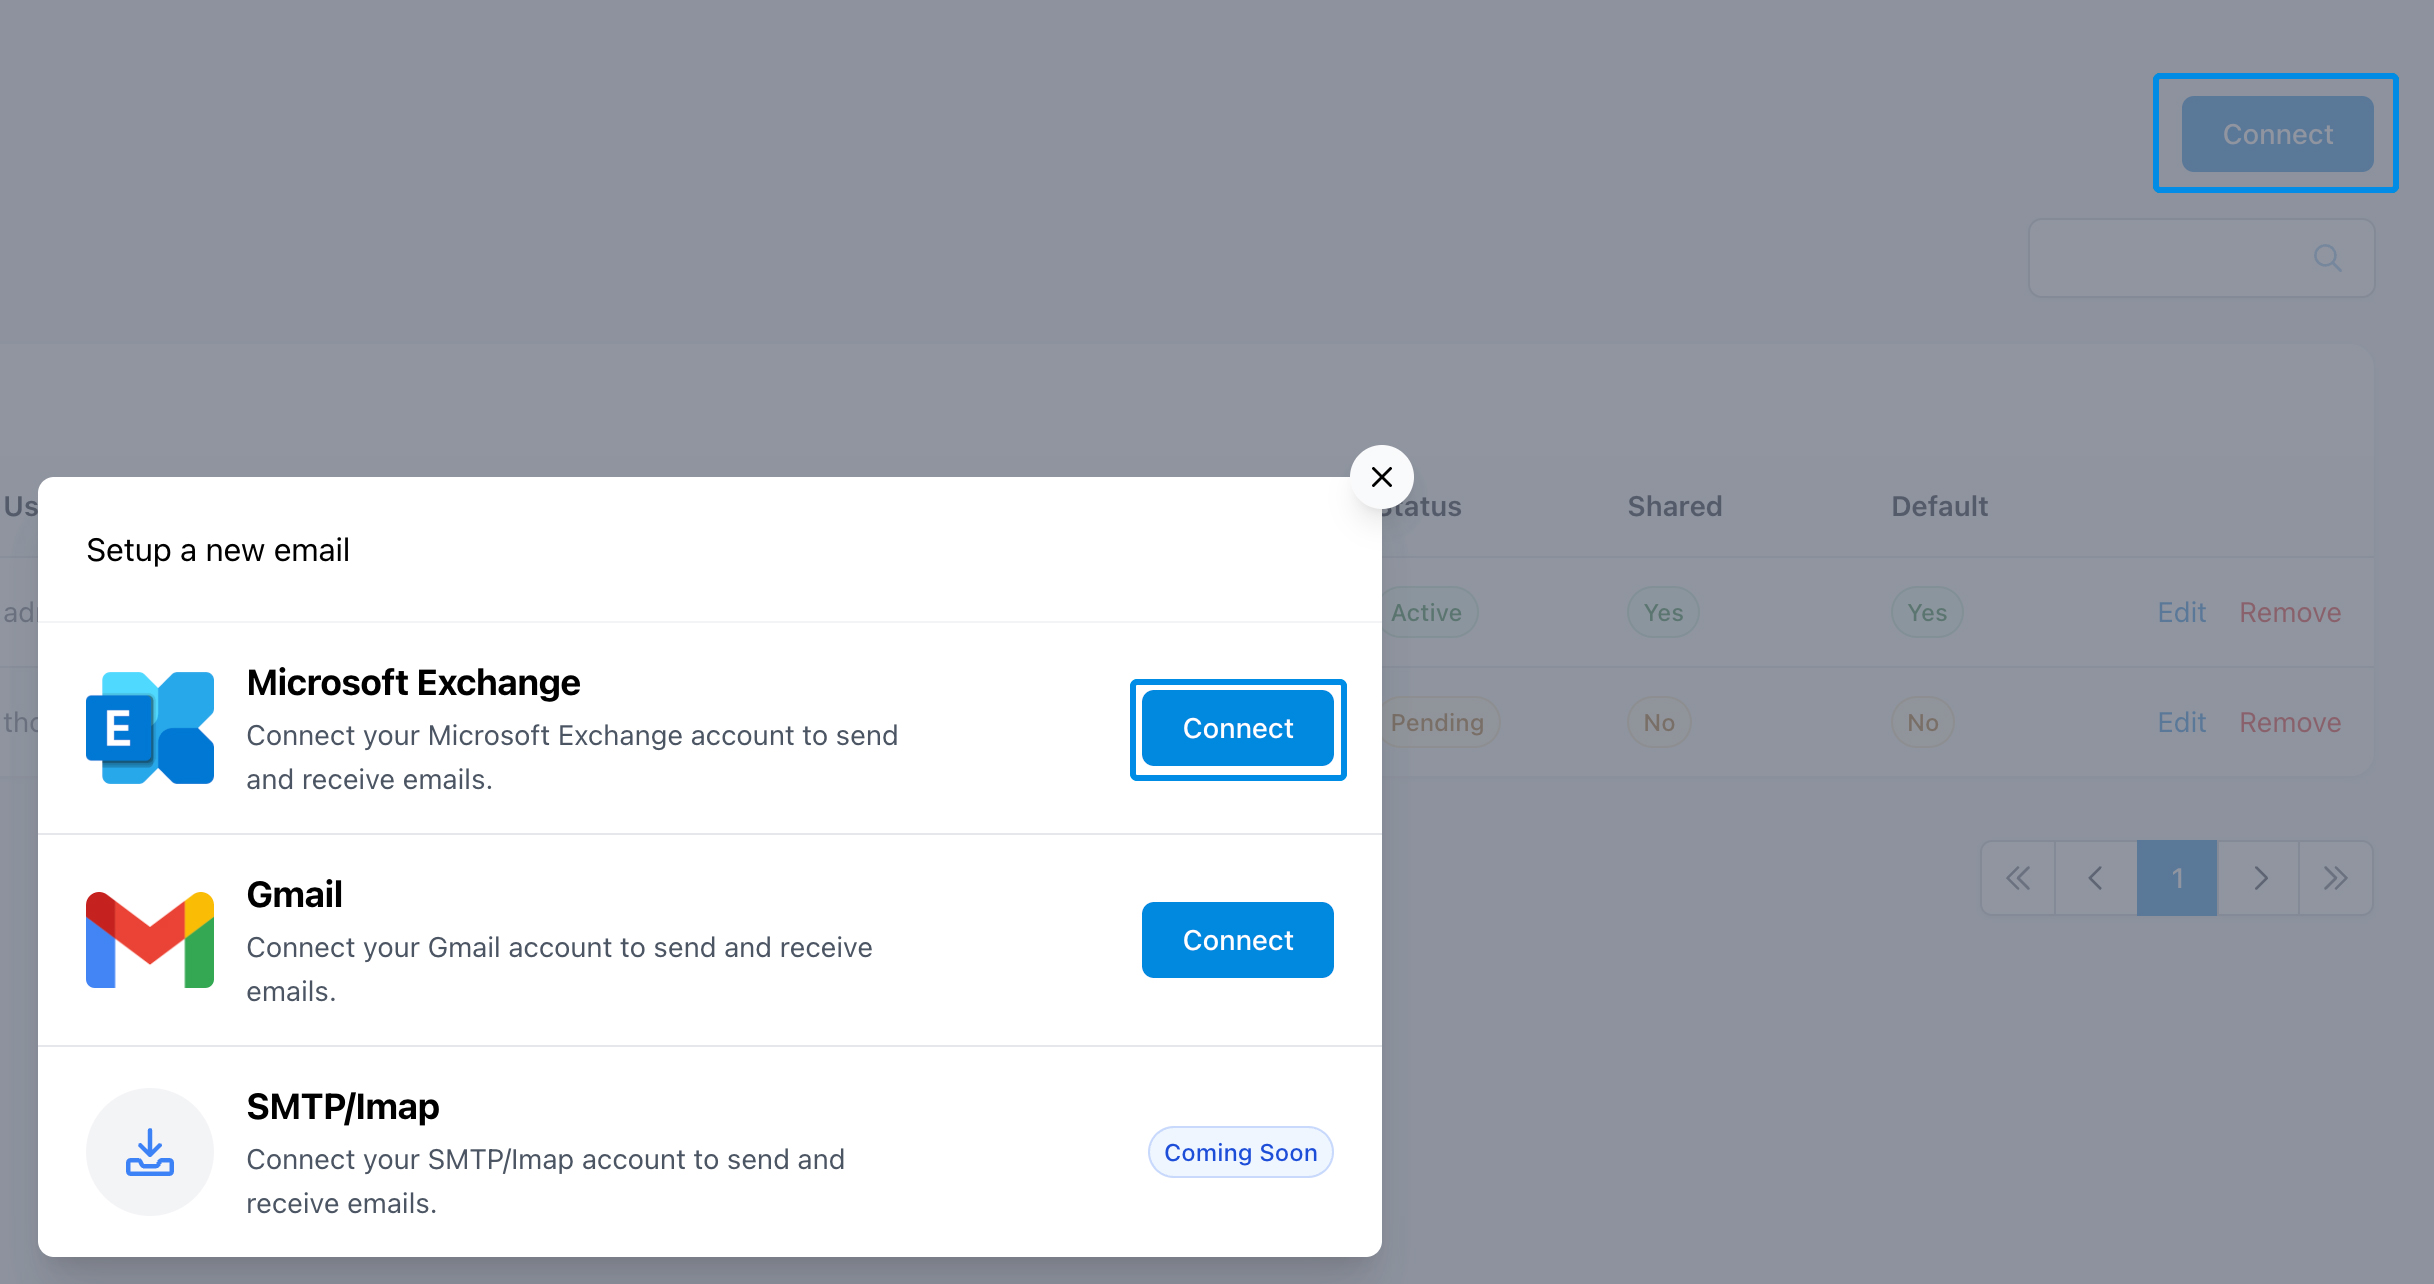Click the No badge under Default
The height and width of the screenshot is (1284, 2434).
[x=1923, y=722]
